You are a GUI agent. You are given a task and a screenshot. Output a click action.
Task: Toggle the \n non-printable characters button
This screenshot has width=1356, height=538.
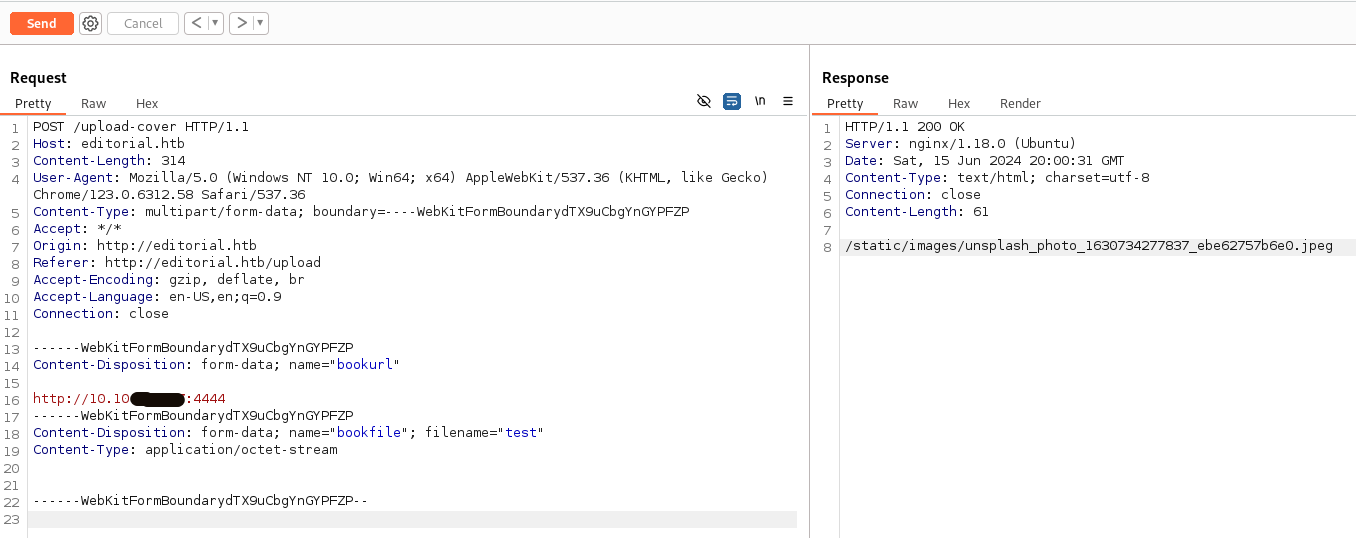760,101
